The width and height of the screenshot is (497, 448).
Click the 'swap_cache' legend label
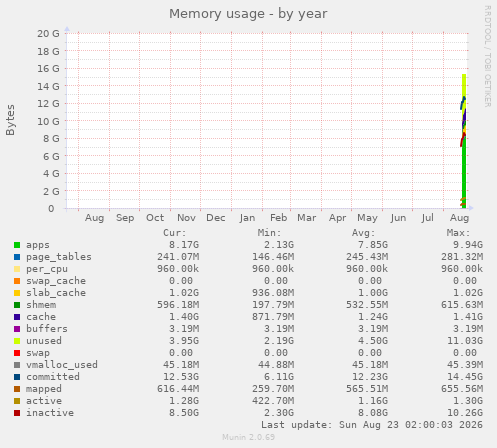click(56, 281)
